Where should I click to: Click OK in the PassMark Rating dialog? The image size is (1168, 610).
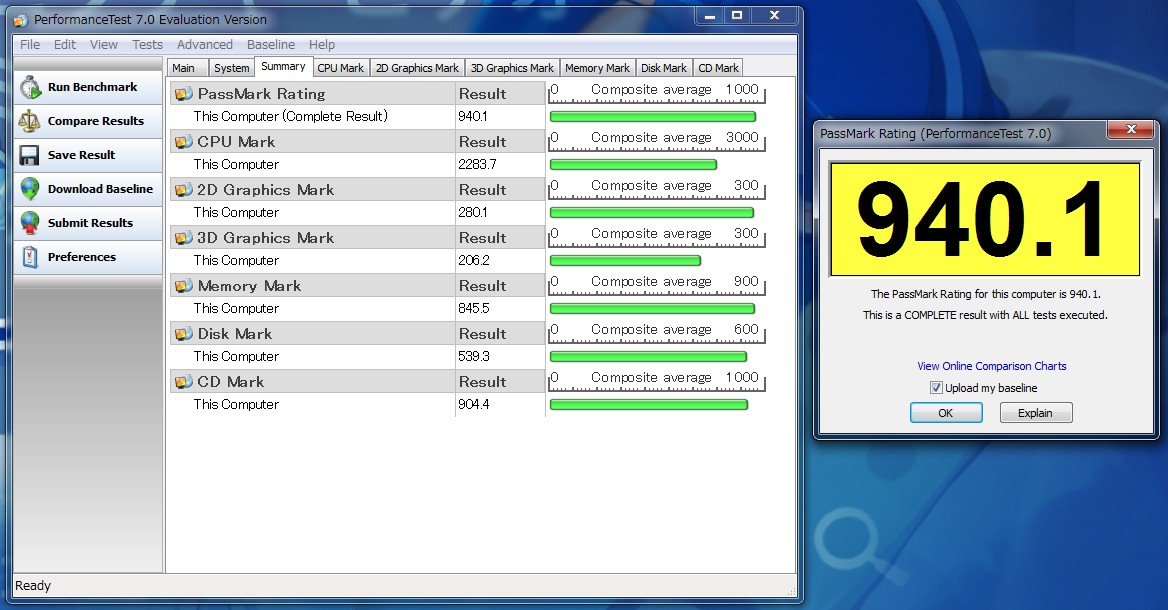946,413
